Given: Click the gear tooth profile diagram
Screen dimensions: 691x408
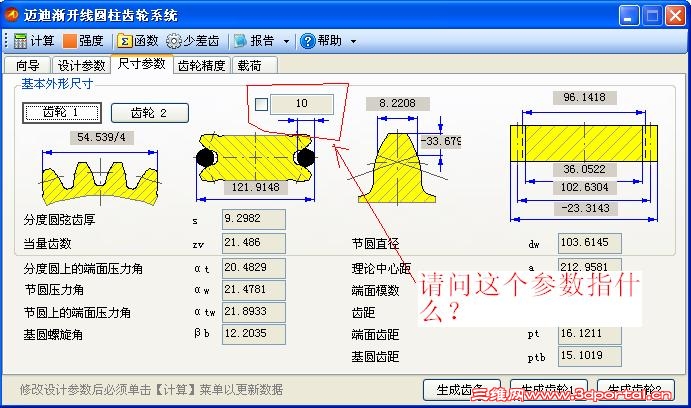Looking at the screenshot, I should [100, 183].
